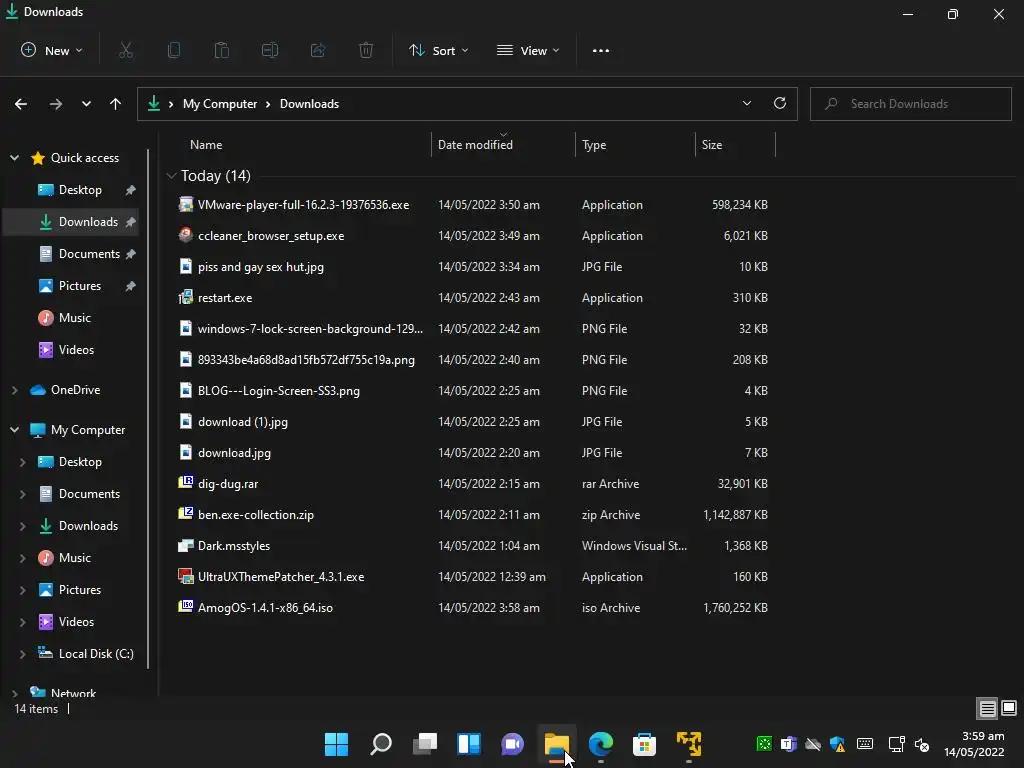Open taskbar Search magnifier
The height and width of the screenshot is (768, 1024).
pos(381,744)
